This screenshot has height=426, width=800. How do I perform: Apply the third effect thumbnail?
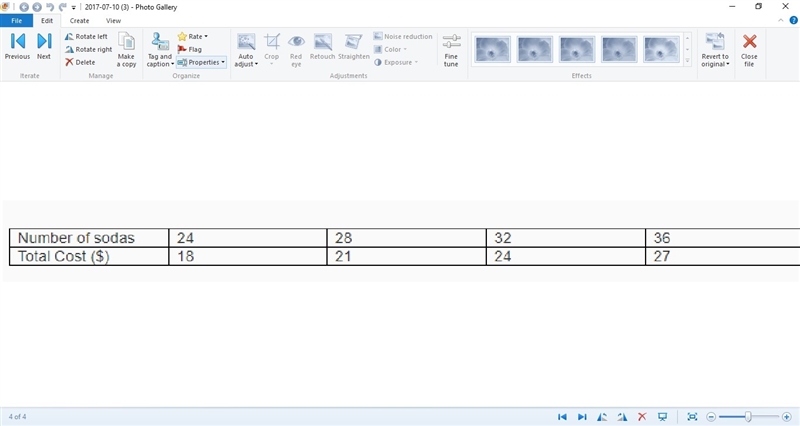coord(577,49)
